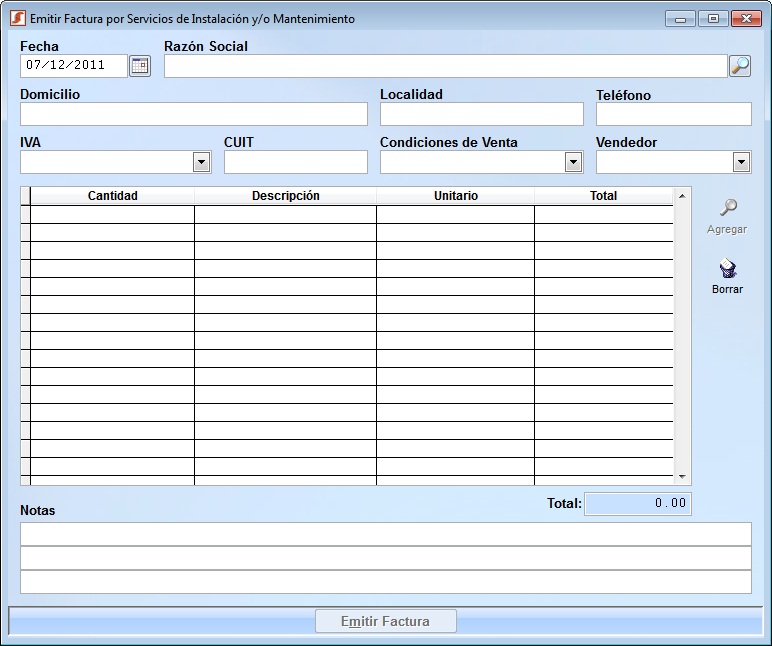Click the Borrar trash icon
Image resolution: width=772 pixels, height=646 pixels.
727,268
